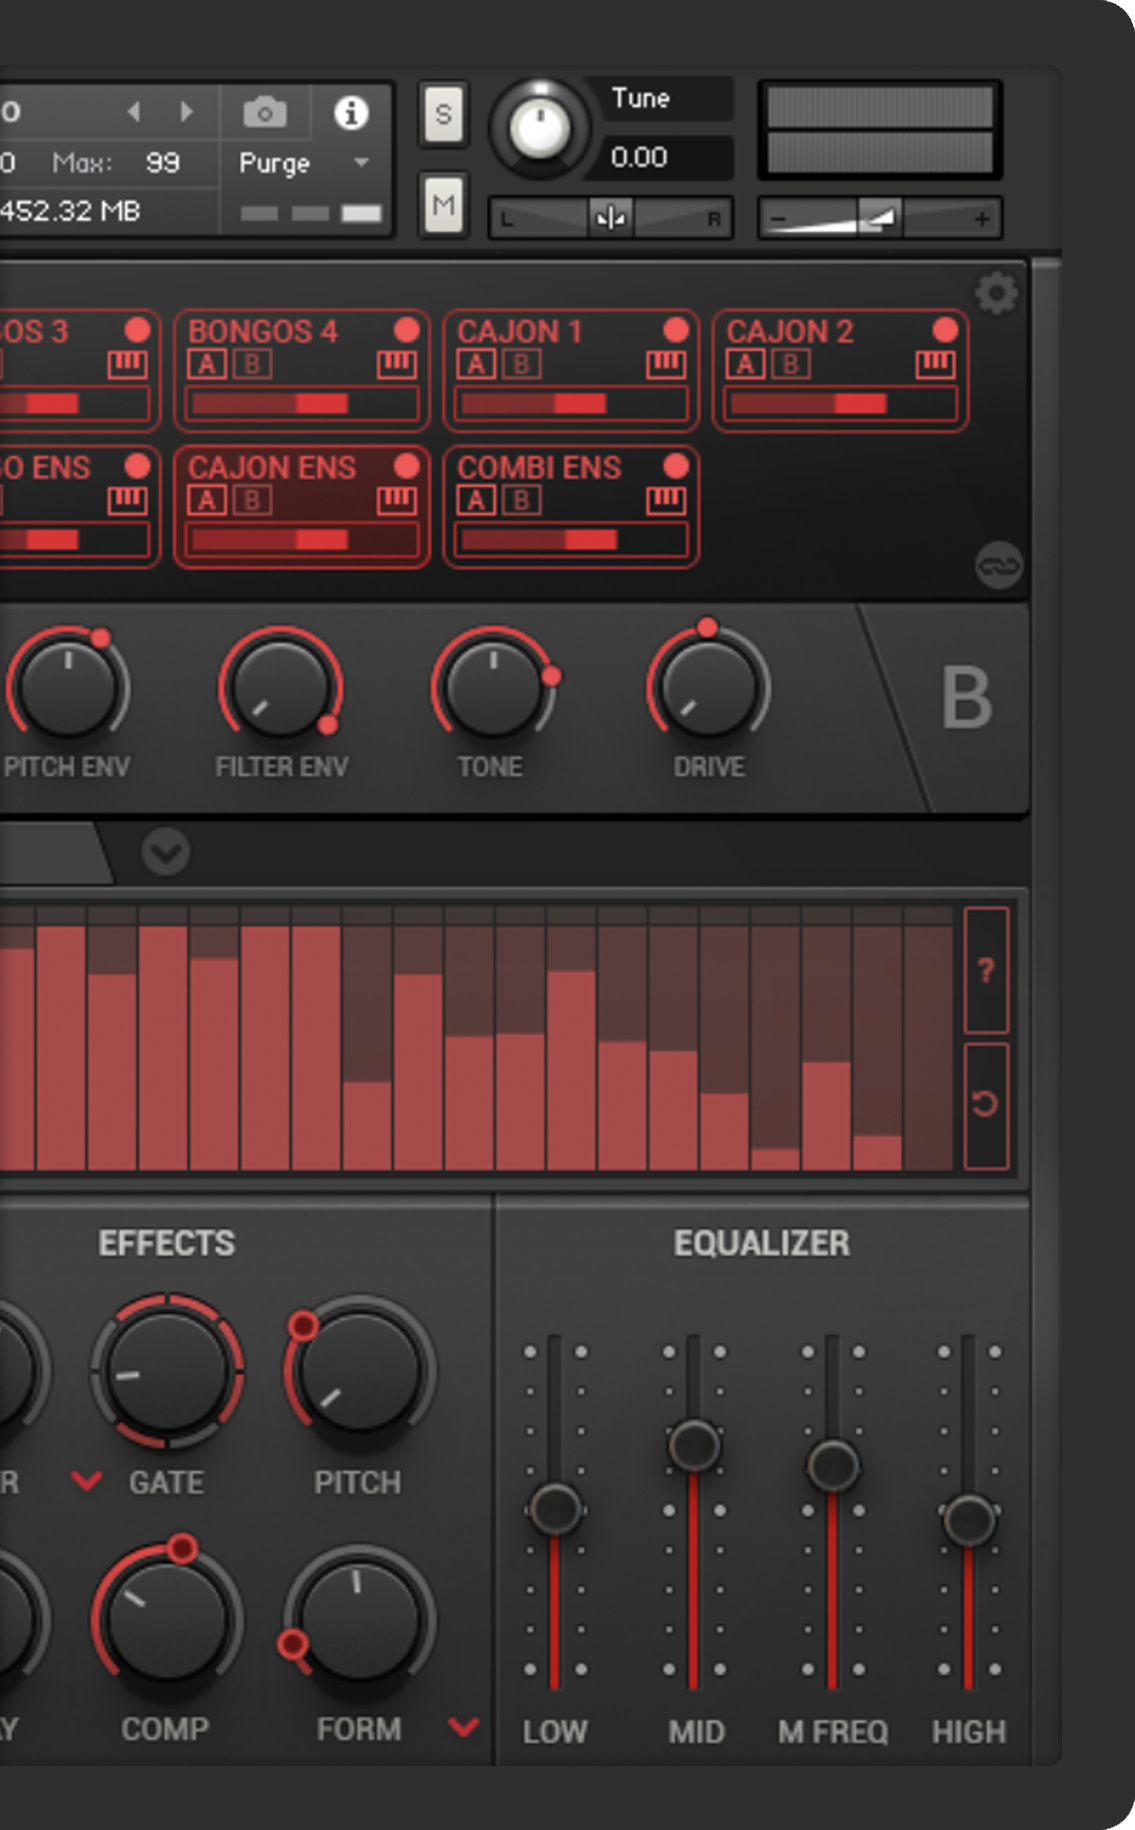The height and width of the screenshot is (1830, 1135).
Task: Click the DRIVE knob
Action: point(708,688)
